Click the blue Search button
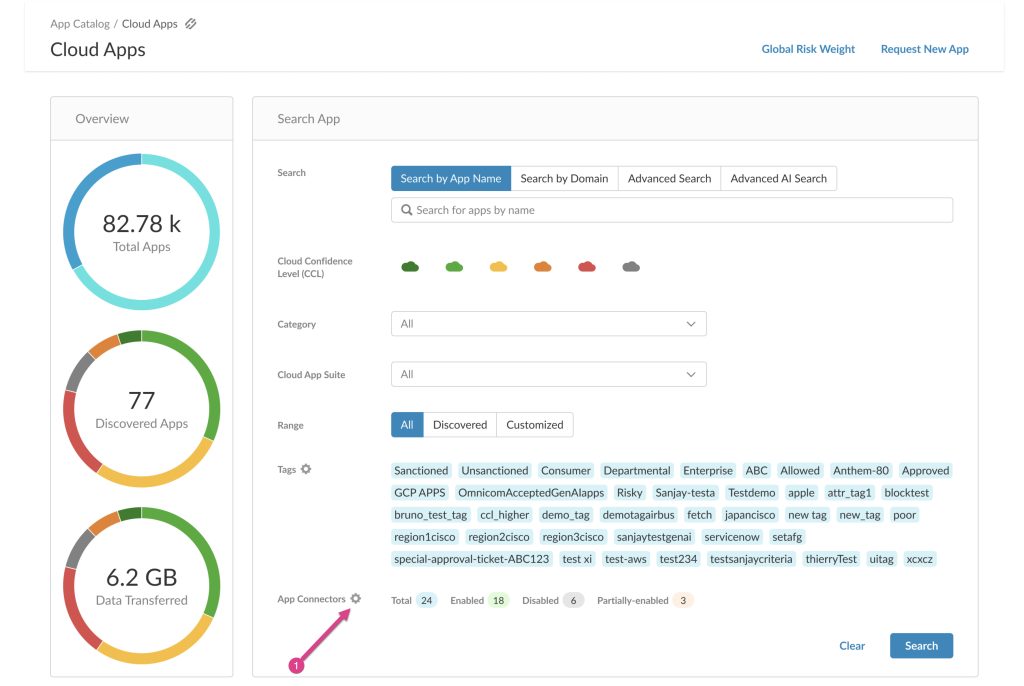Screen dimensions: 1024x686 click(x=921, y=645)
